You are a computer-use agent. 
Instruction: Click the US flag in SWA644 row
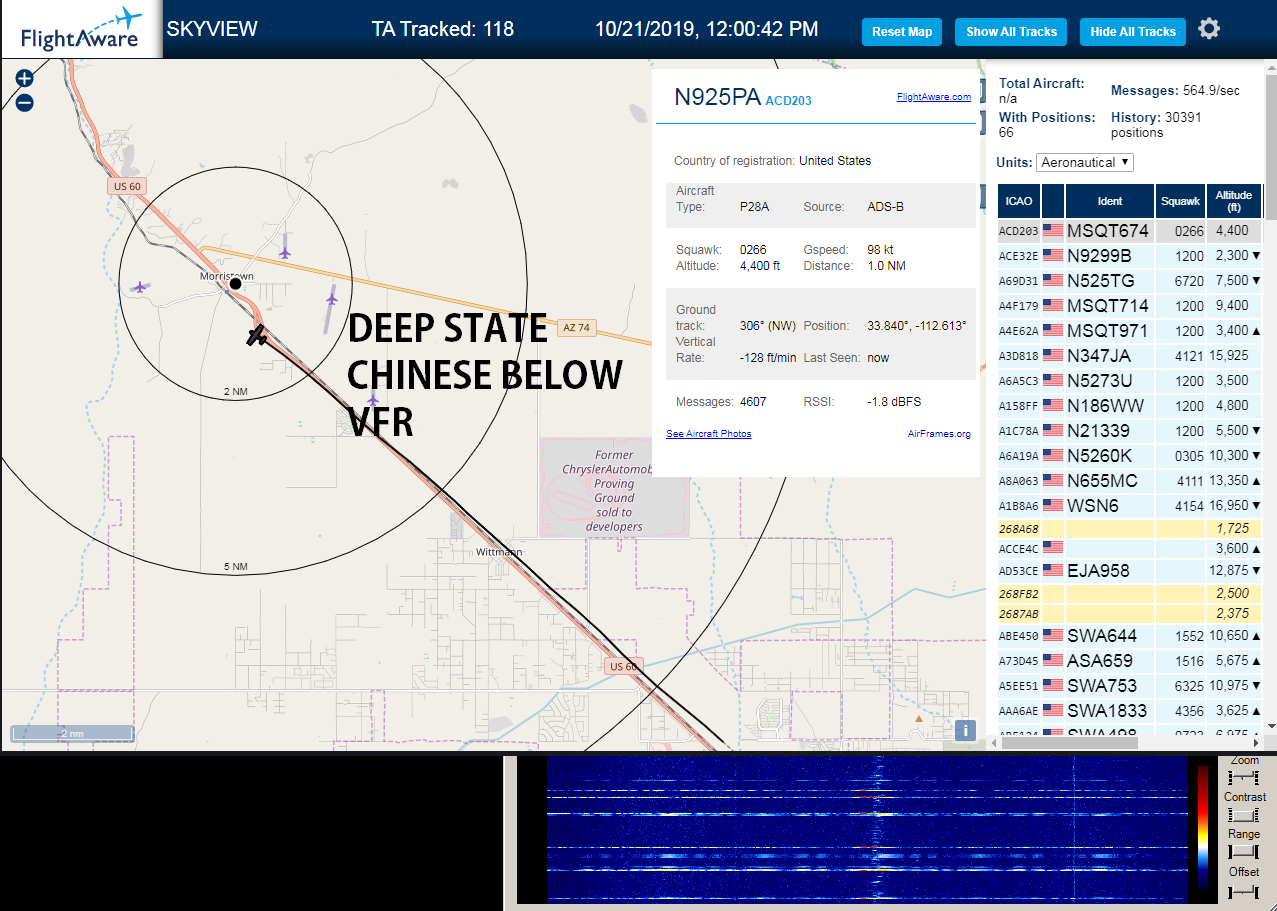click(x=1052, y=636)
